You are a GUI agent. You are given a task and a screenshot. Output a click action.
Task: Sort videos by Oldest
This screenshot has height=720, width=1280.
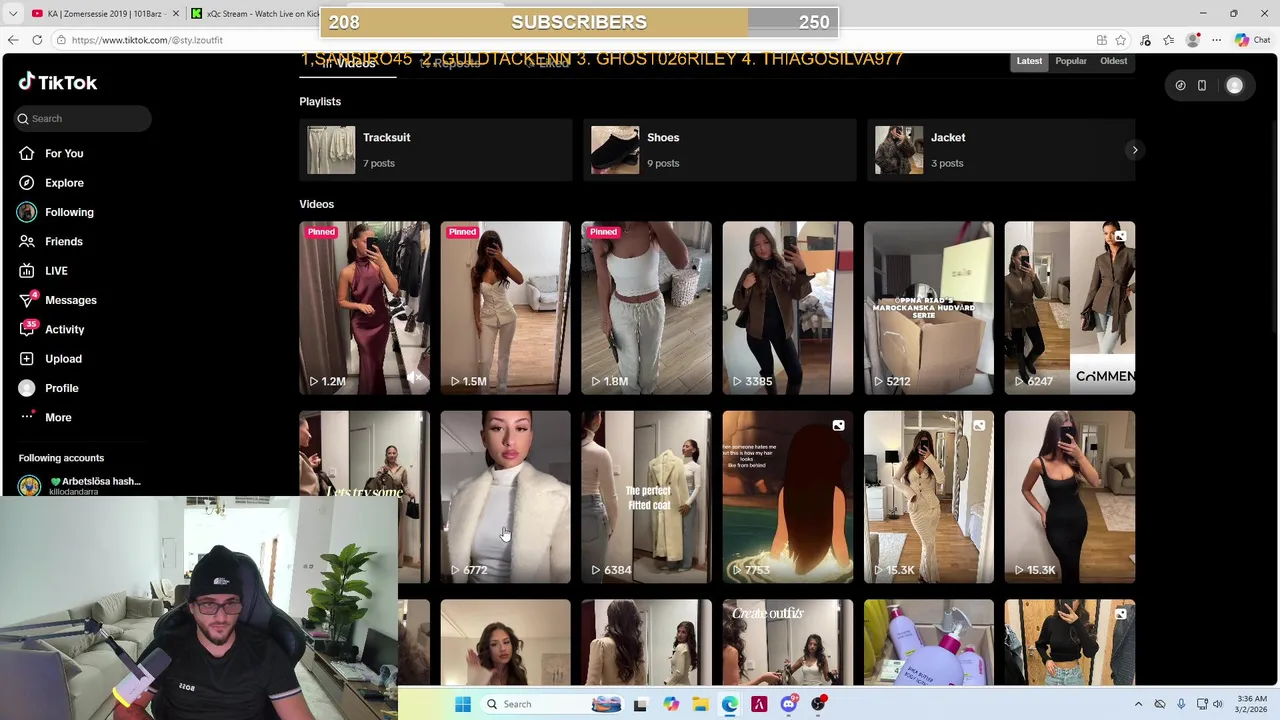click(x=1113, y=61)
